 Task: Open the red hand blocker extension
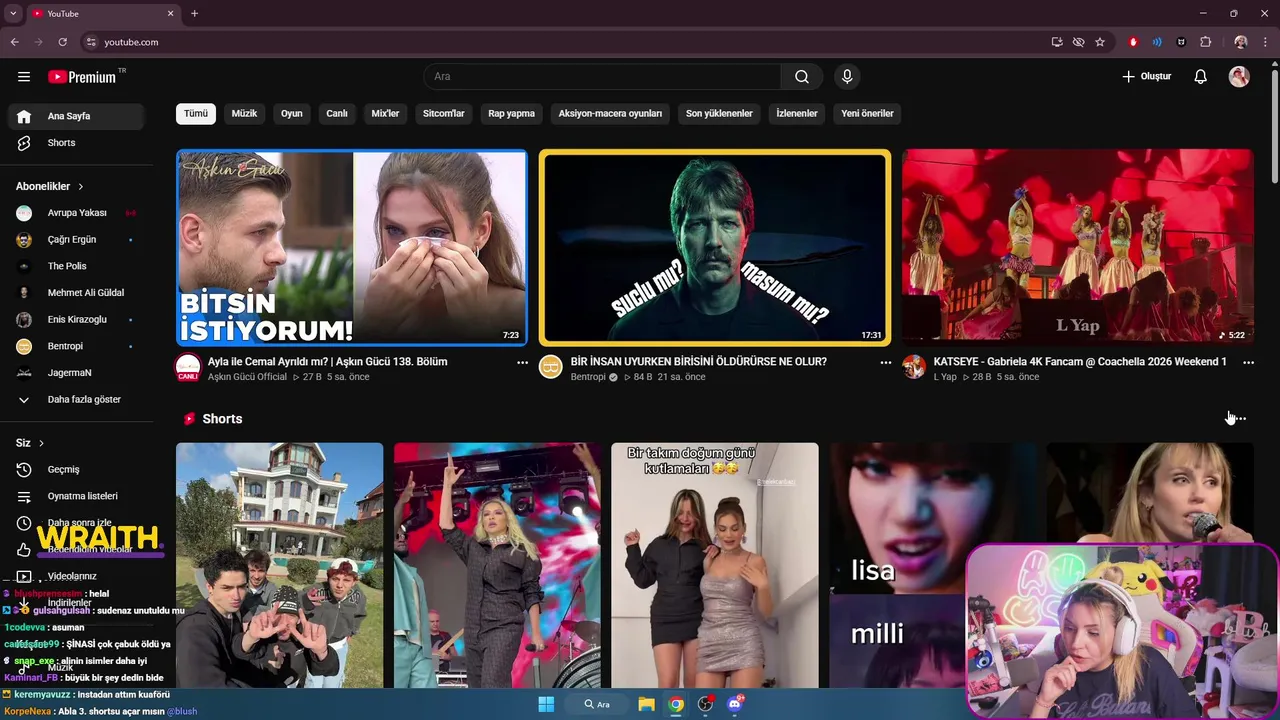pos(1133,42)
